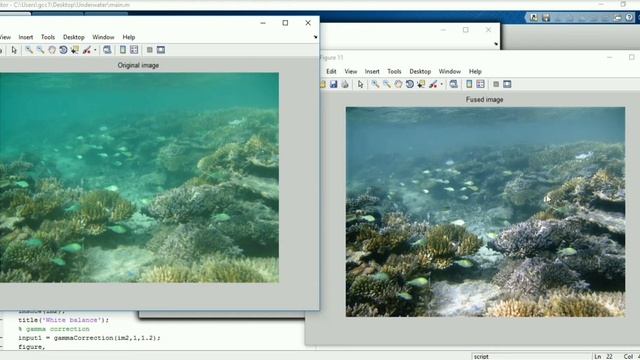The image size is (640, 360).
Task: Click 'Fused image' title text
Action: pyautogui.click(x=484, y=100)
